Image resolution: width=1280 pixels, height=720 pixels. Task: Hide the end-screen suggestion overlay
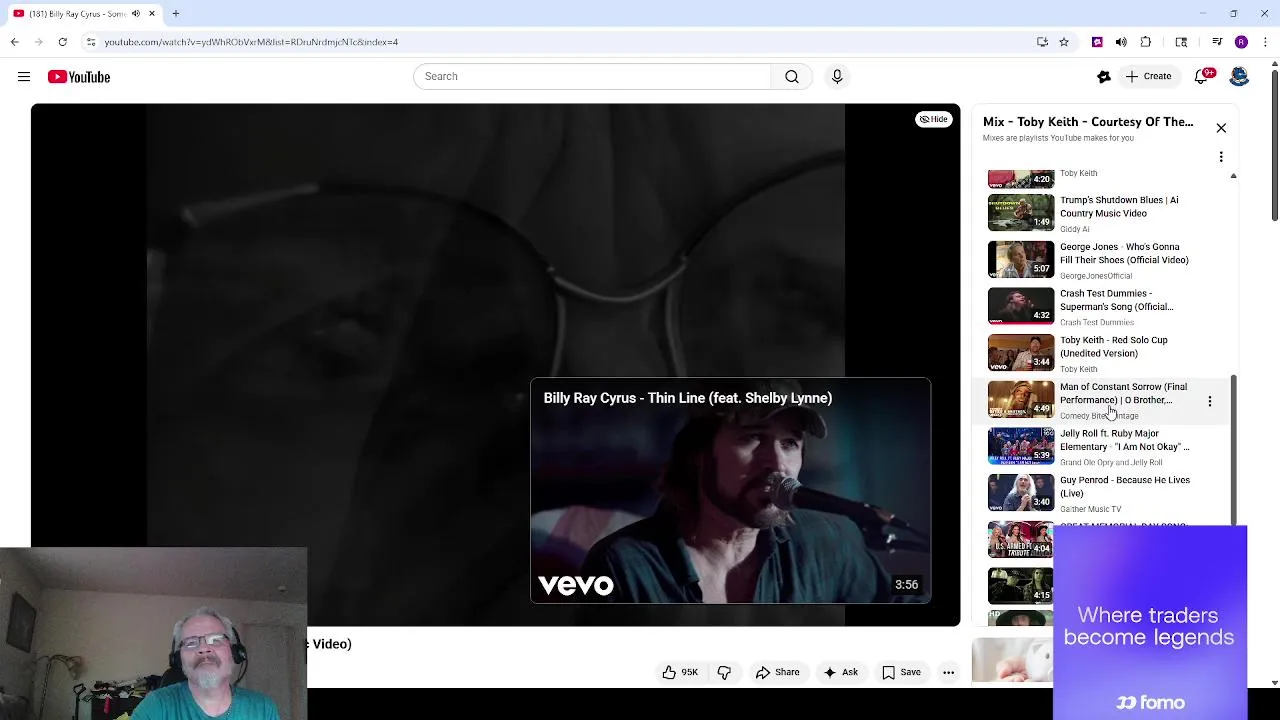pyautogui.click(x=934, y=119)
